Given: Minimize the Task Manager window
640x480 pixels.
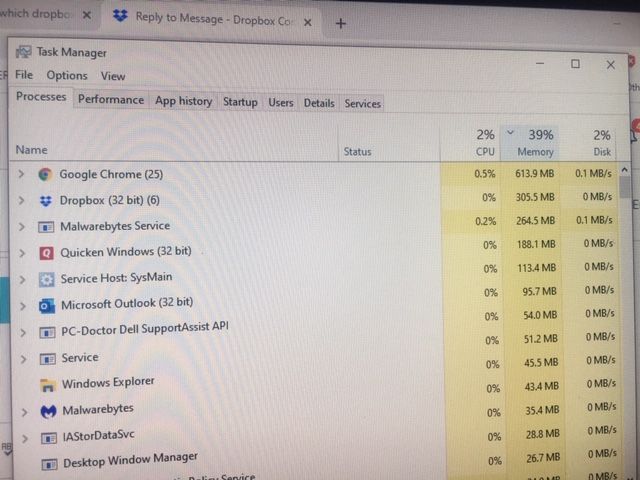Looking at the screenshot, I should (540, 63).
